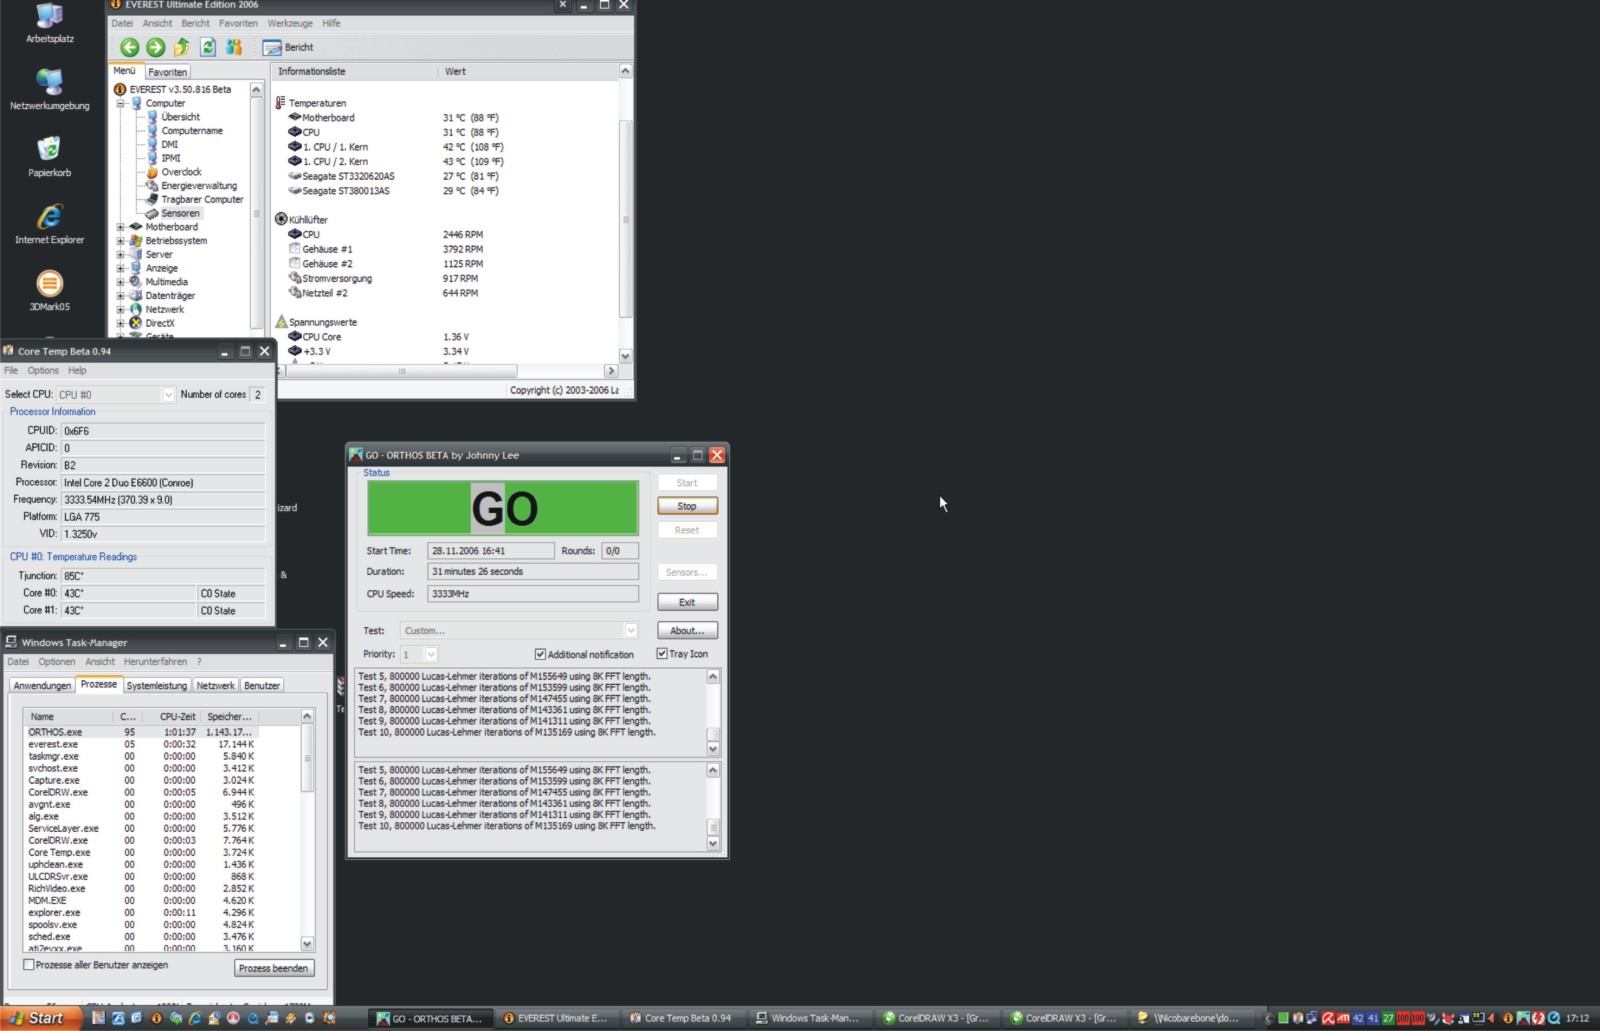Viewport: 1600px width, 1031px height.
Task: Click the green Back arrow in EVEREST toolbar
Action: [x=129, y=47]
